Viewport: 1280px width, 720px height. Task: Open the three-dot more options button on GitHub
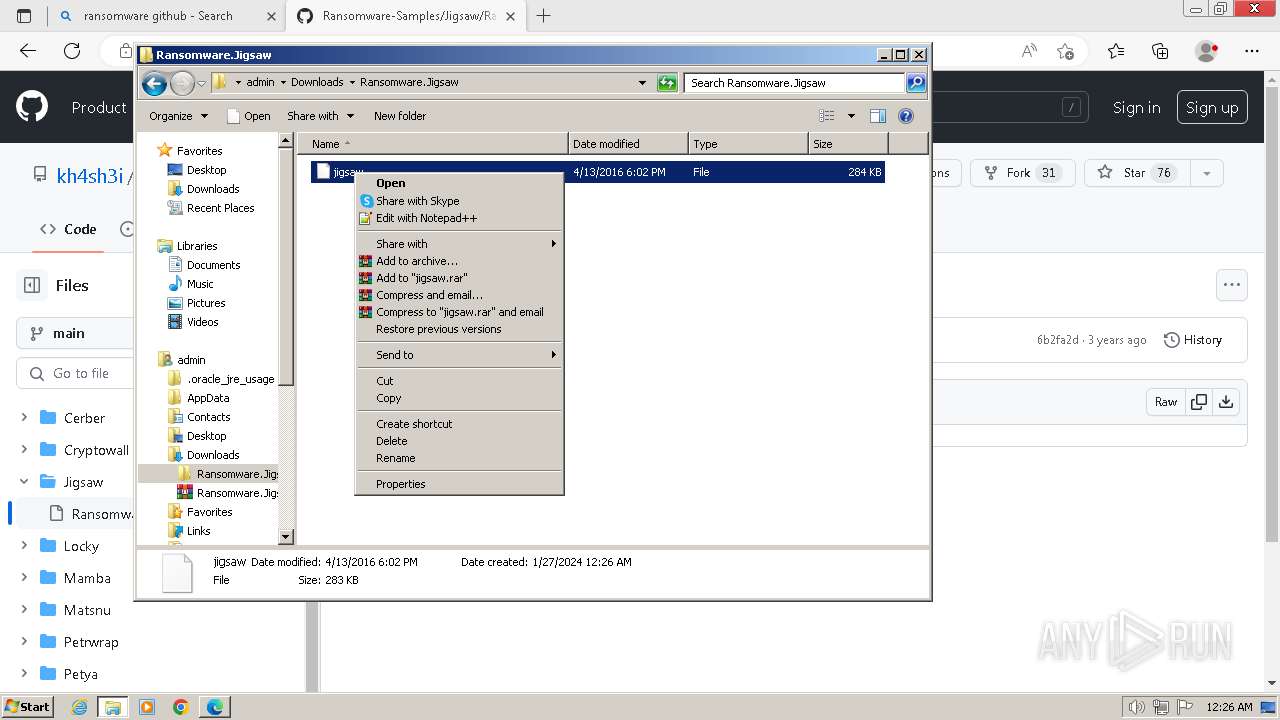tap(1232, 285)
